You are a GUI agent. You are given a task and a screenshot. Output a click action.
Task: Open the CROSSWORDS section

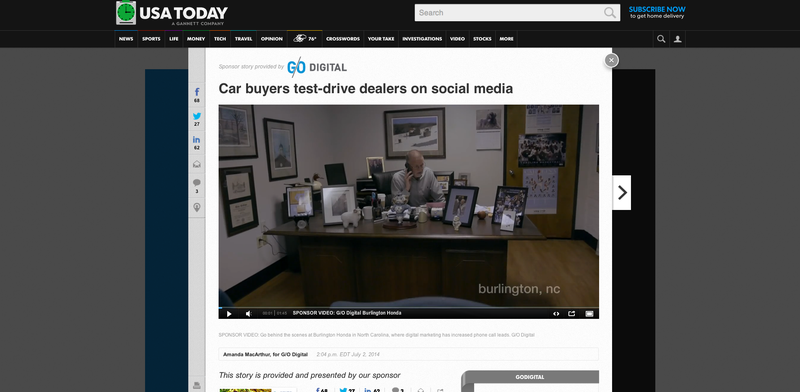click(343, 39)
